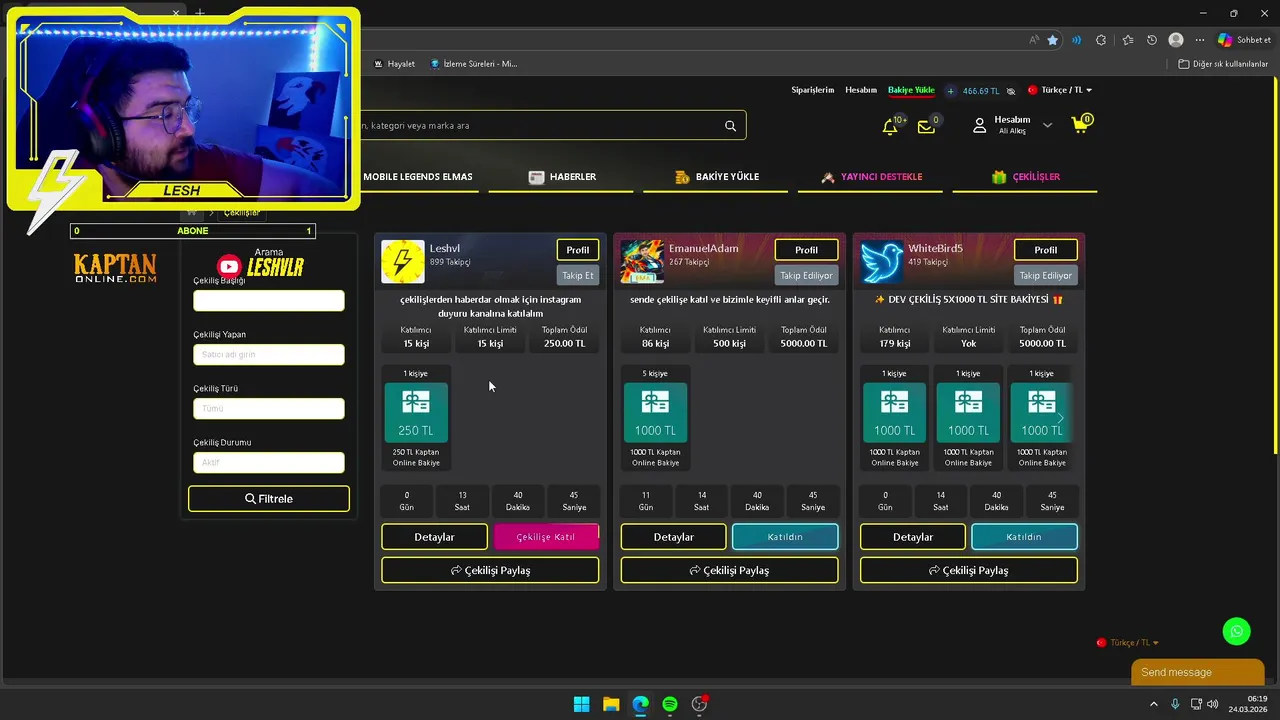Follow Leshvl with Takip Et

click(578, 275)
